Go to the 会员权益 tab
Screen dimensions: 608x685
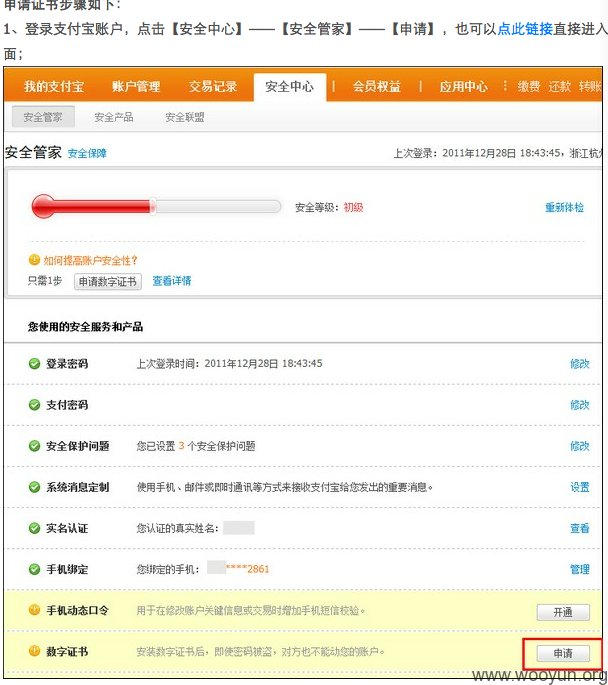(377, 86)
